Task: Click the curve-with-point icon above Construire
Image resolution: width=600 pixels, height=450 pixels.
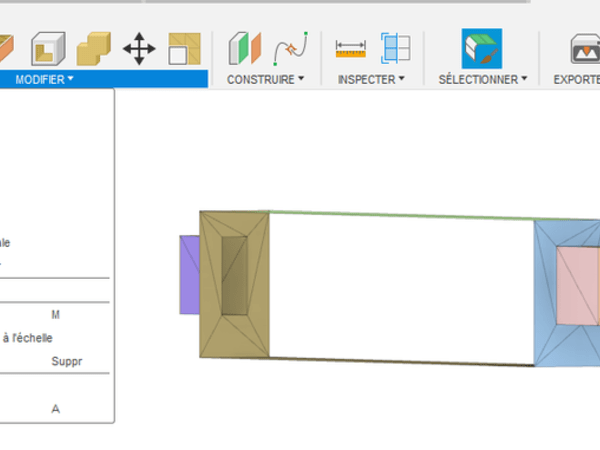Action: point(290,47)
